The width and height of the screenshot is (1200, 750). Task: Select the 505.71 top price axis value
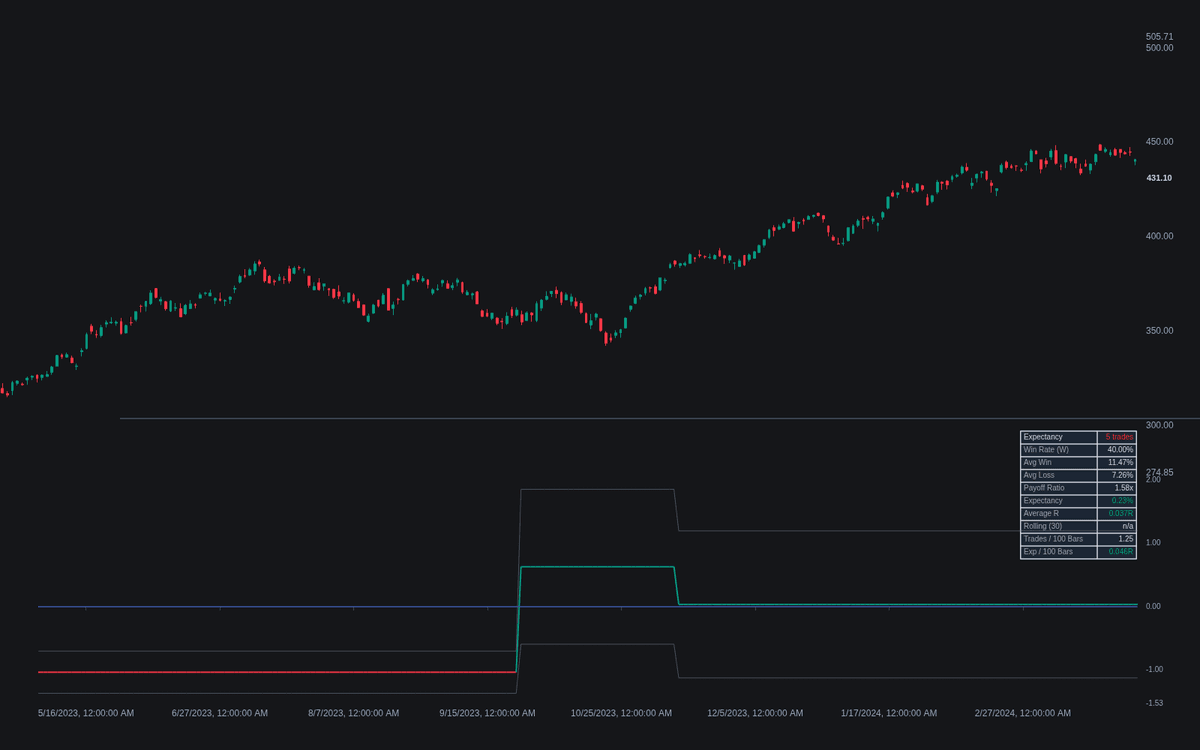pos(1159,37)
